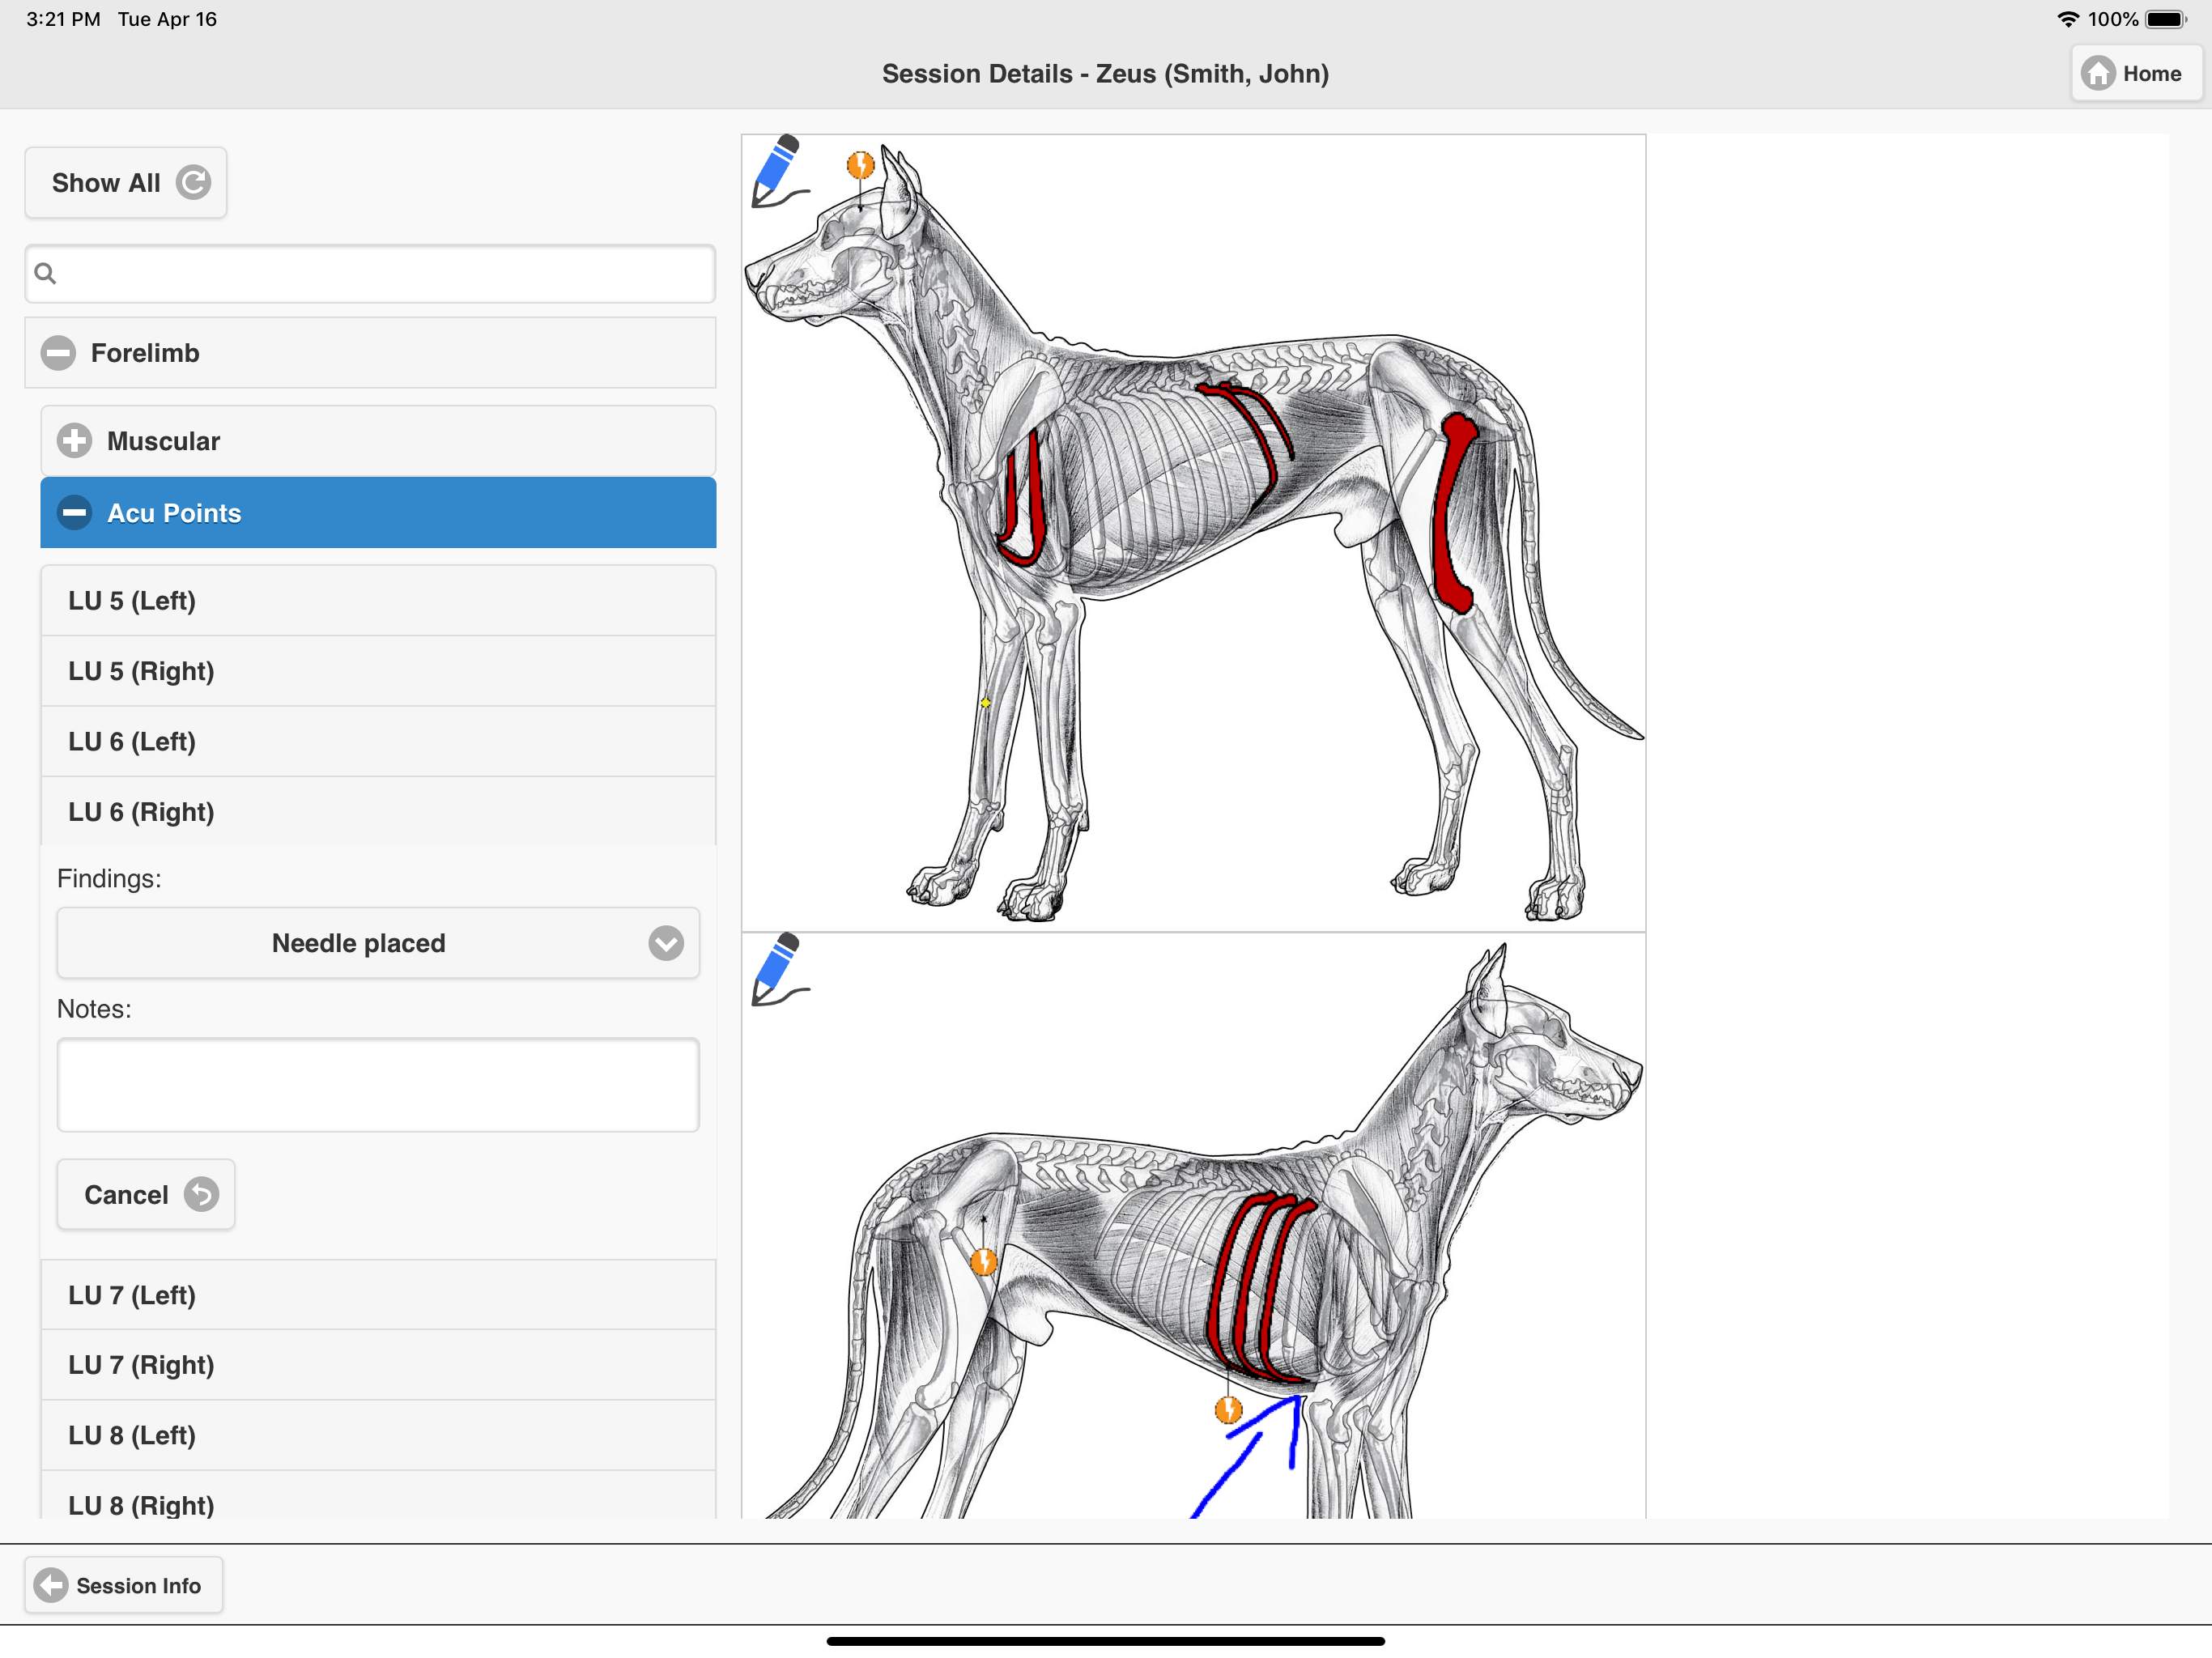Viewport: 2212px width, 1658px height.
Task: Expand the Muscular section
Action: tap(74, 441)
